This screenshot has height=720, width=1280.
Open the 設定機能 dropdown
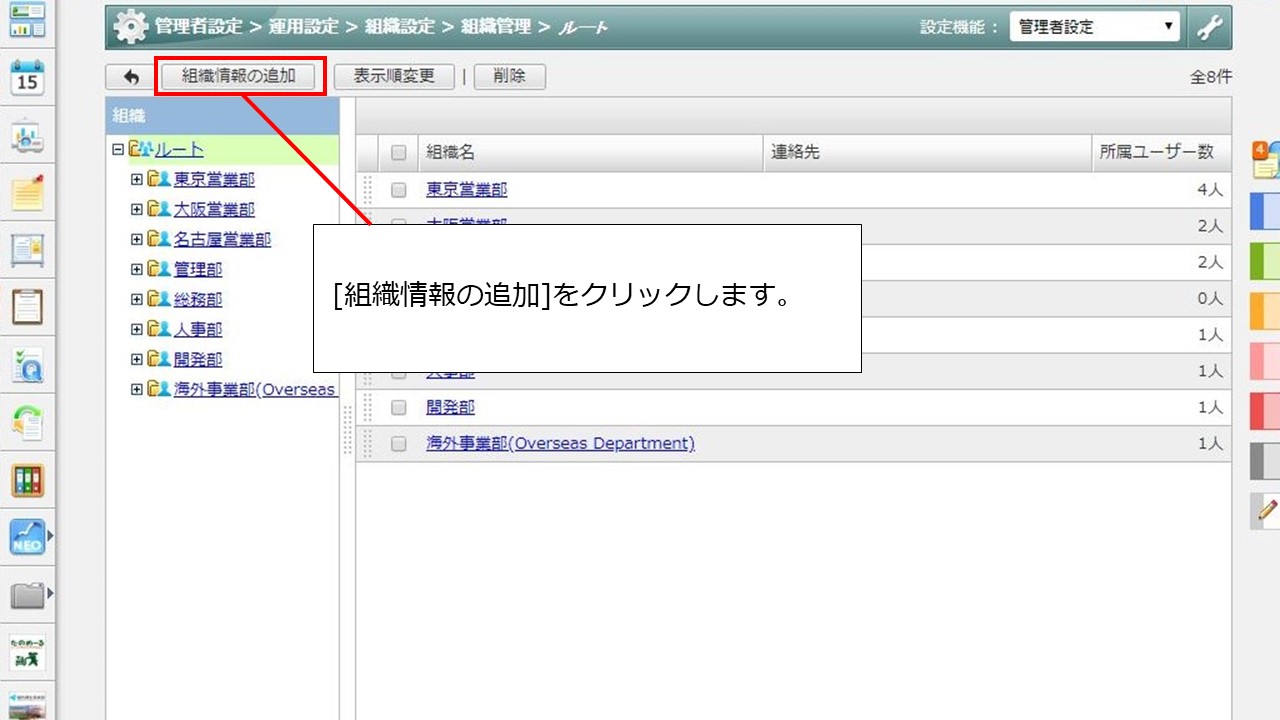(x=1094, y=28)
